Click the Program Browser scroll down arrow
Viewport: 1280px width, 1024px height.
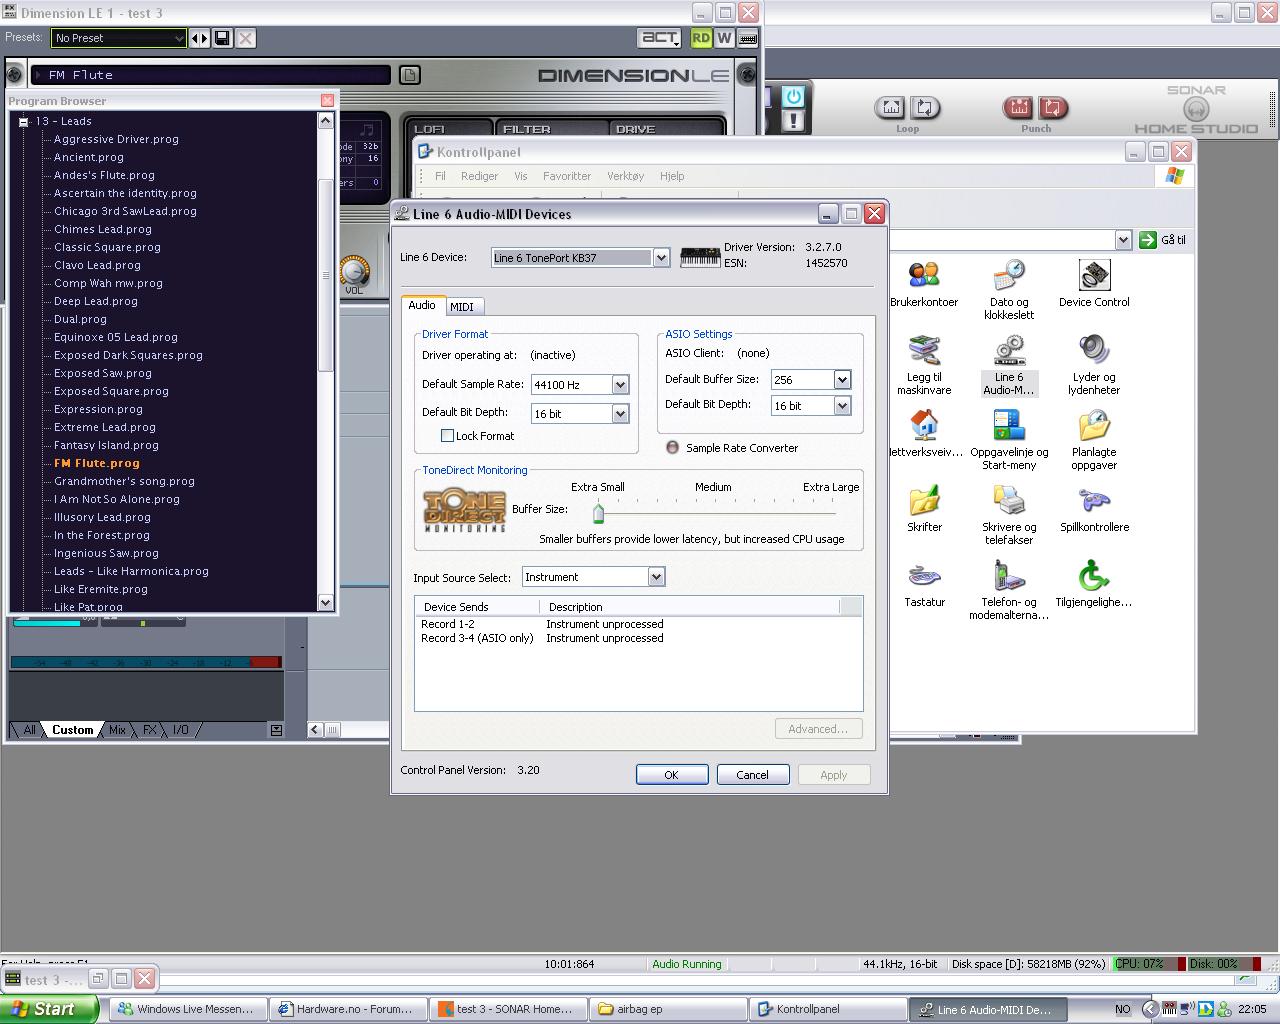pos(325,602)
